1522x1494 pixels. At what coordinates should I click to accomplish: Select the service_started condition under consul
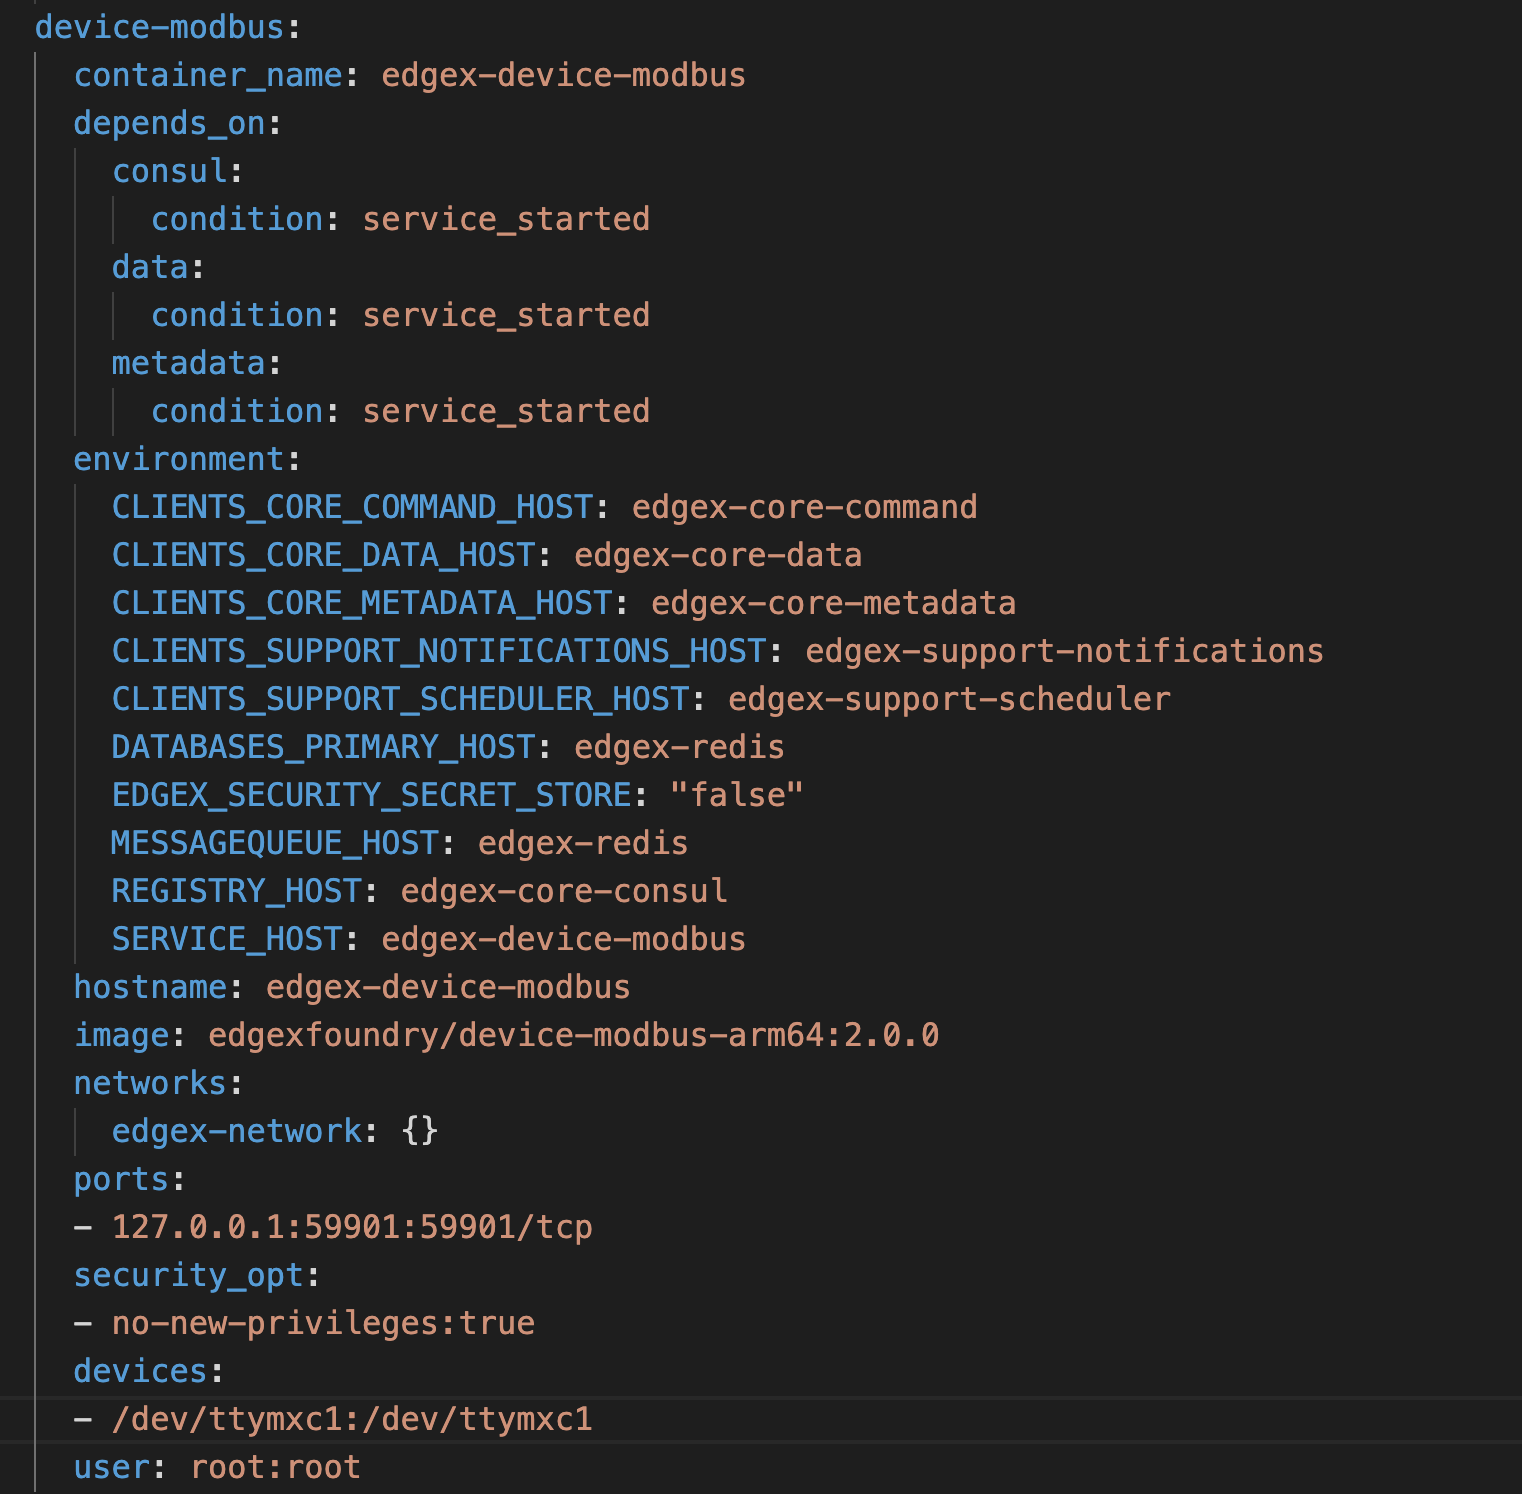[x=506, y=219]
